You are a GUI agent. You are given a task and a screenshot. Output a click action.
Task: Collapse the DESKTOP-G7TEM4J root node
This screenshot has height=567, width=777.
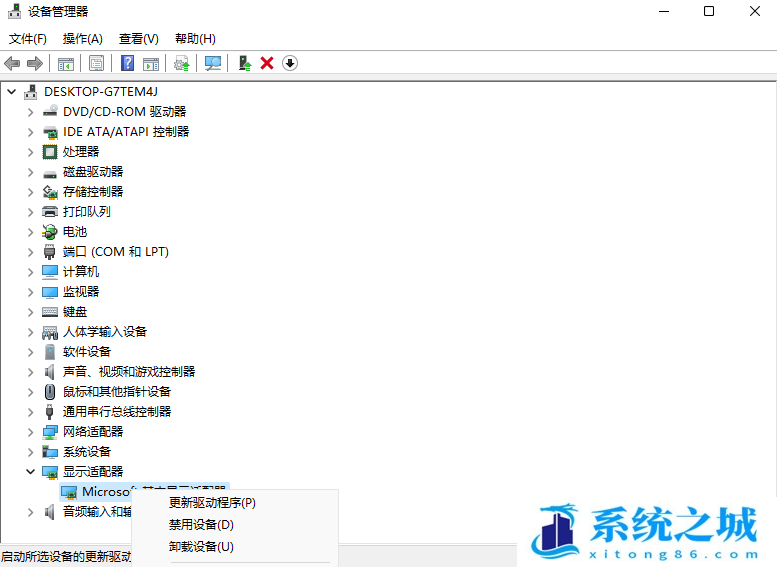tap(12, 92)
